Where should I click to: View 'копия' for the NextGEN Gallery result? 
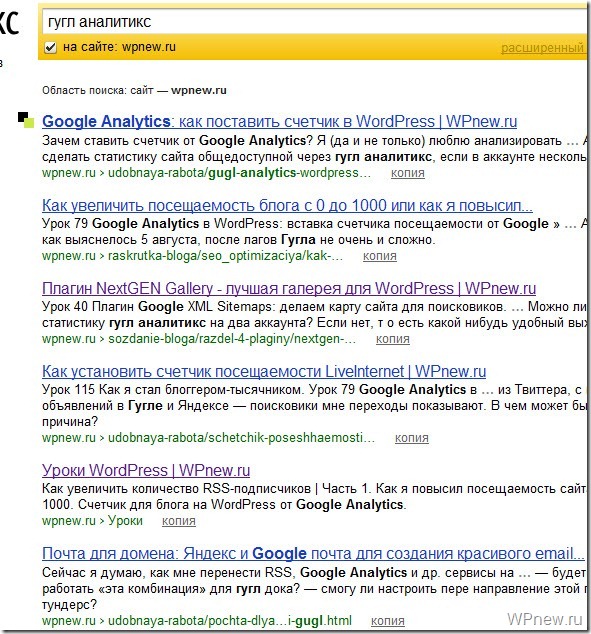[393, 339]
